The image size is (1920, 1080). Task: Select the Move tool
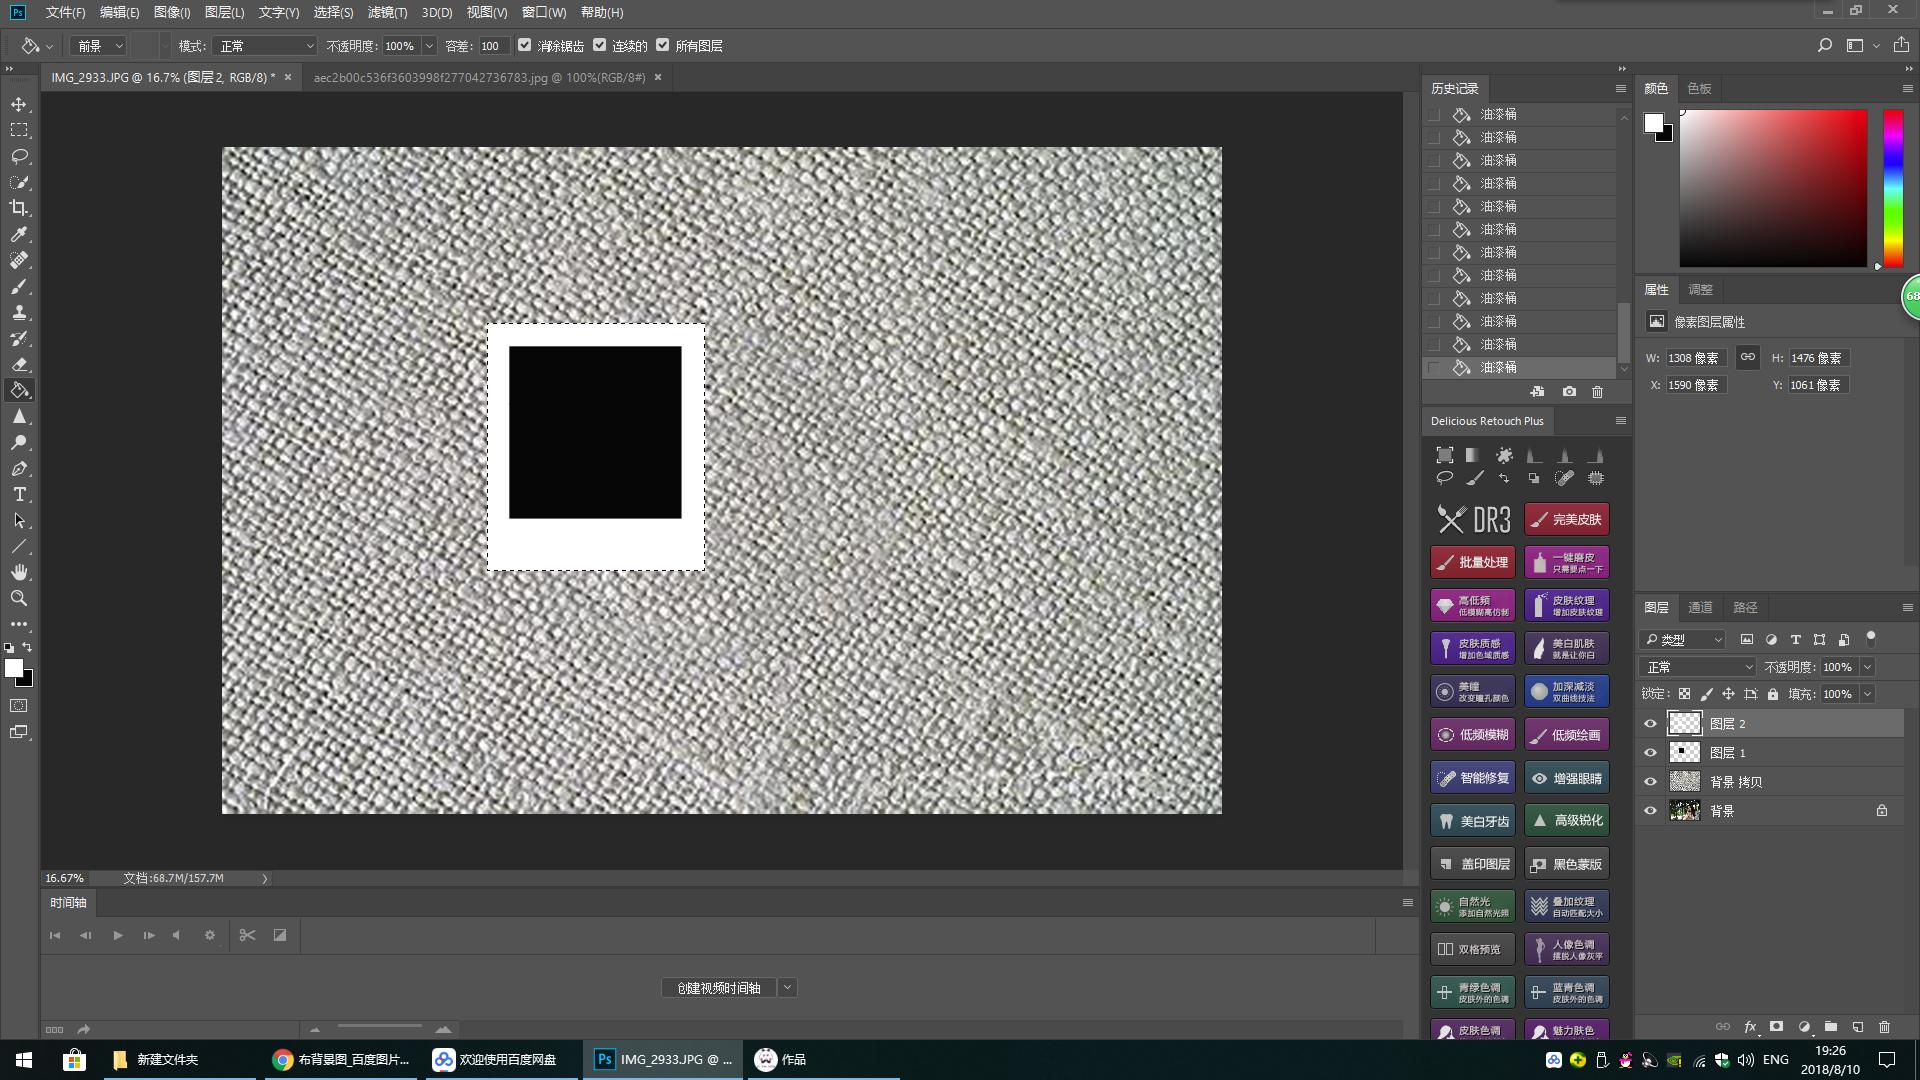tap(19, 105)
